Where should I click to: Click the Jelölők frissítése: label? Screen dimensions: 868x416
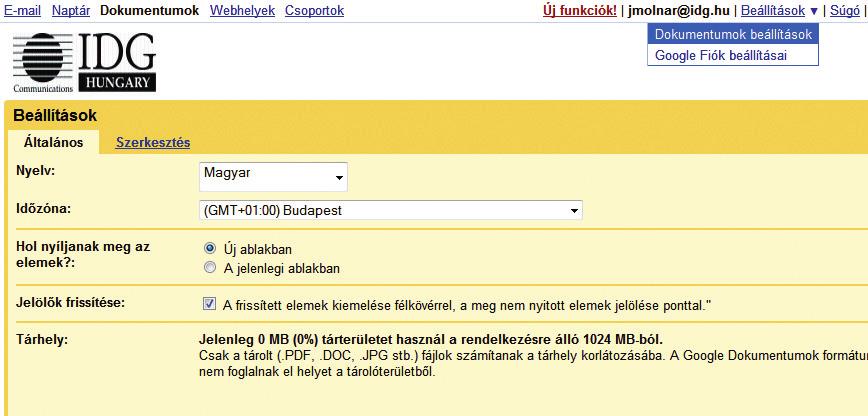tap(71, 302)
